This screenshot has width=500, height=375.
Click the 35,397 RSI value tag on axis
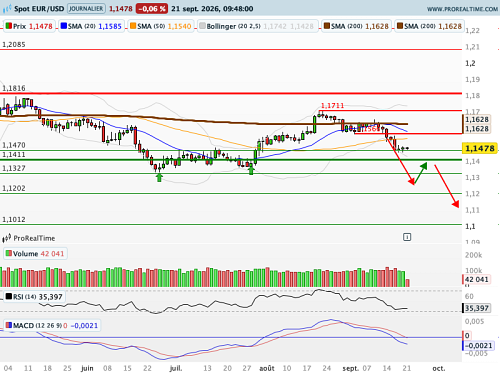point(477,308)
